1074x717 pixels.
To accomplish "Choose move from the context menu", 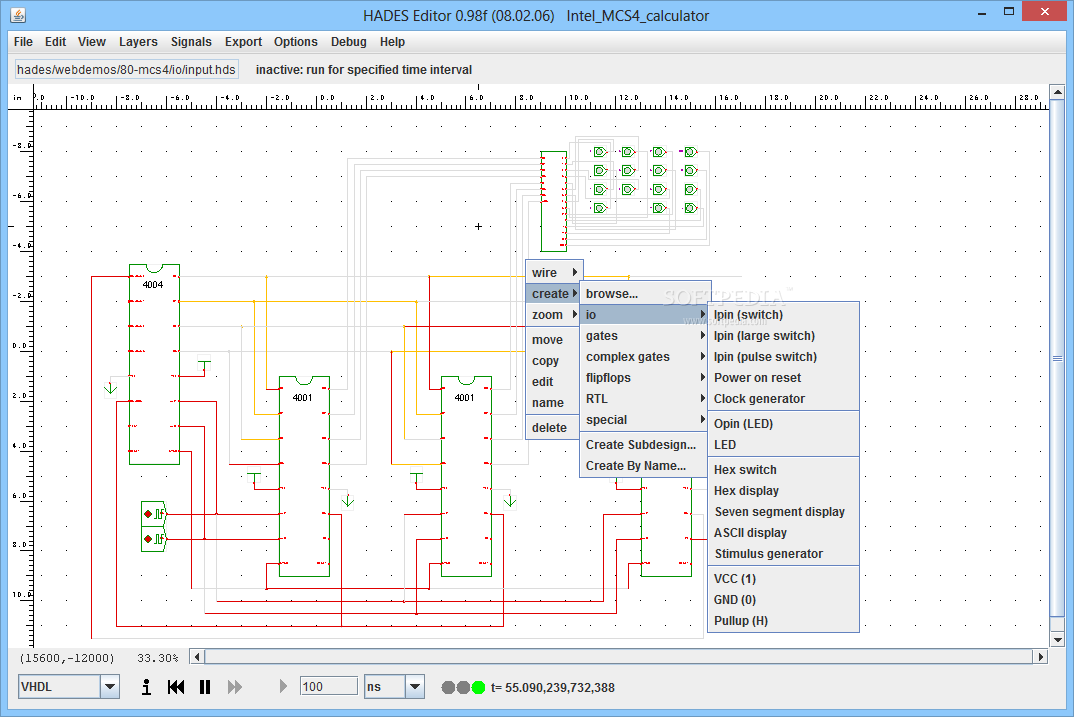I will tap(554, 340).
